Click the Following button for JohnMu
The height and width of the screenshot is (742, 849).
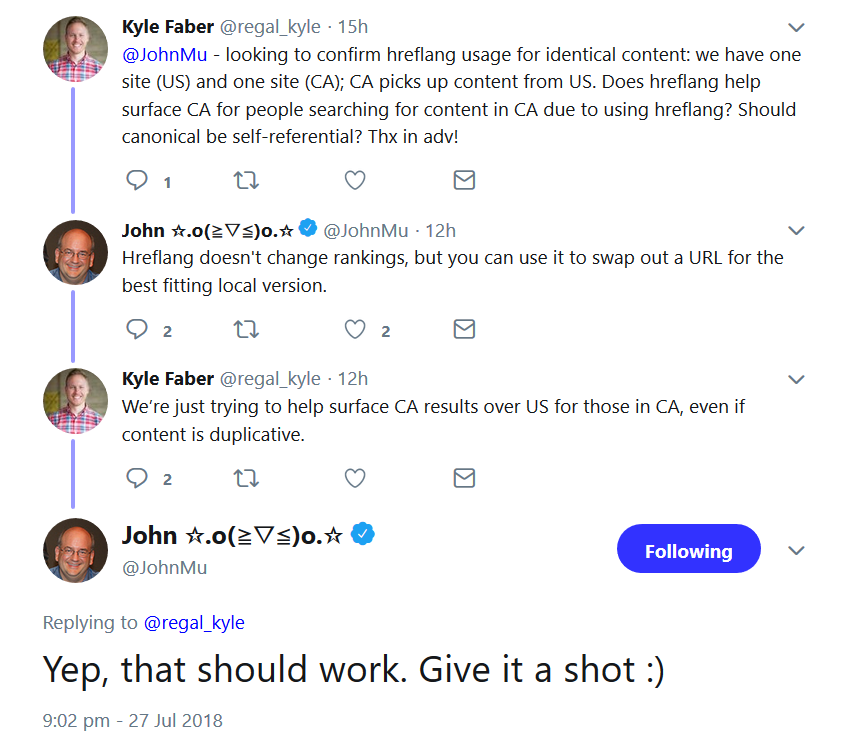pyautogui.click(x=688, y=550)
